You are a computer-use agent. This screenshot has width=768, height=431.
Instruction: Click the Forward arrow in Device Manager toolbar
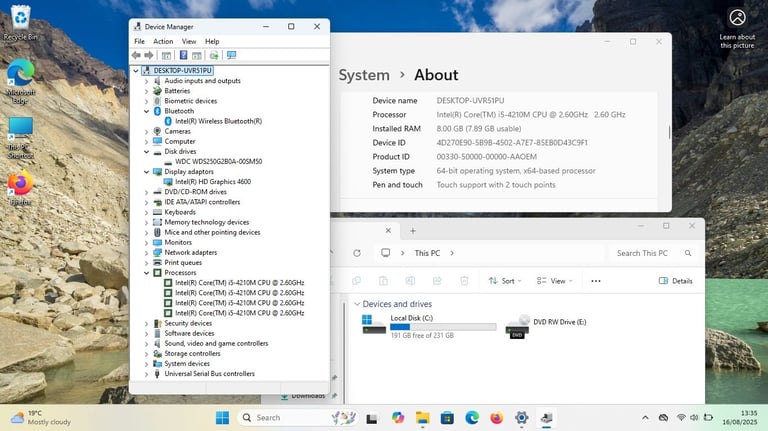pos(148,55)
